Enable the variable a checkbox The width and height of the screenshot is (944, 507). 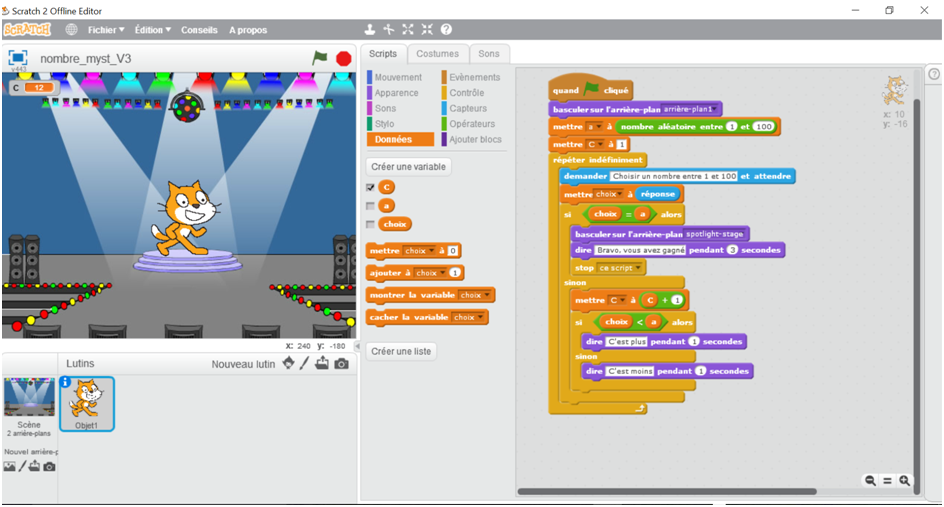371,206
